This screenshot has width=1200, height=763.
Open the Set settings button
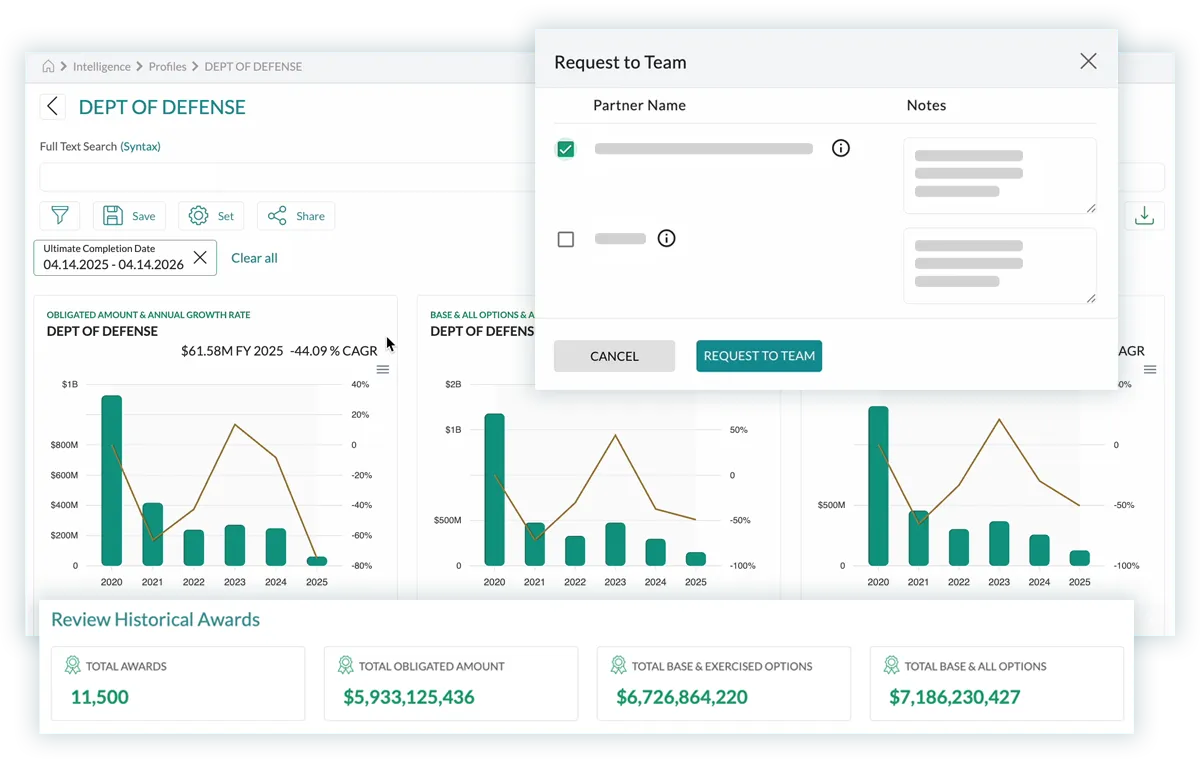pos(211,216)
